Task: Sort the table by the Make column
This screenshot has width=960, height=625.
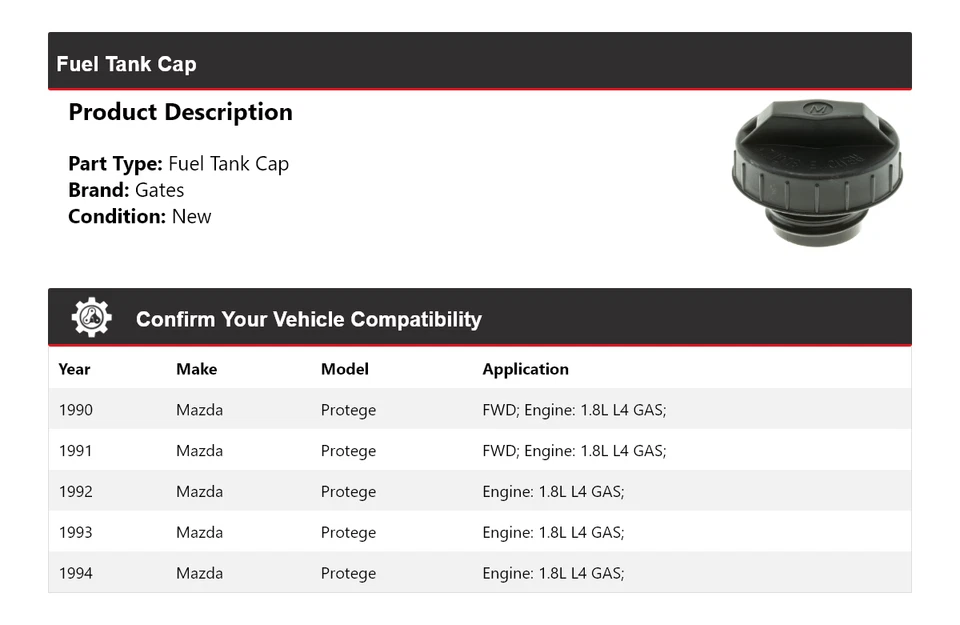Action: [196, 369]
